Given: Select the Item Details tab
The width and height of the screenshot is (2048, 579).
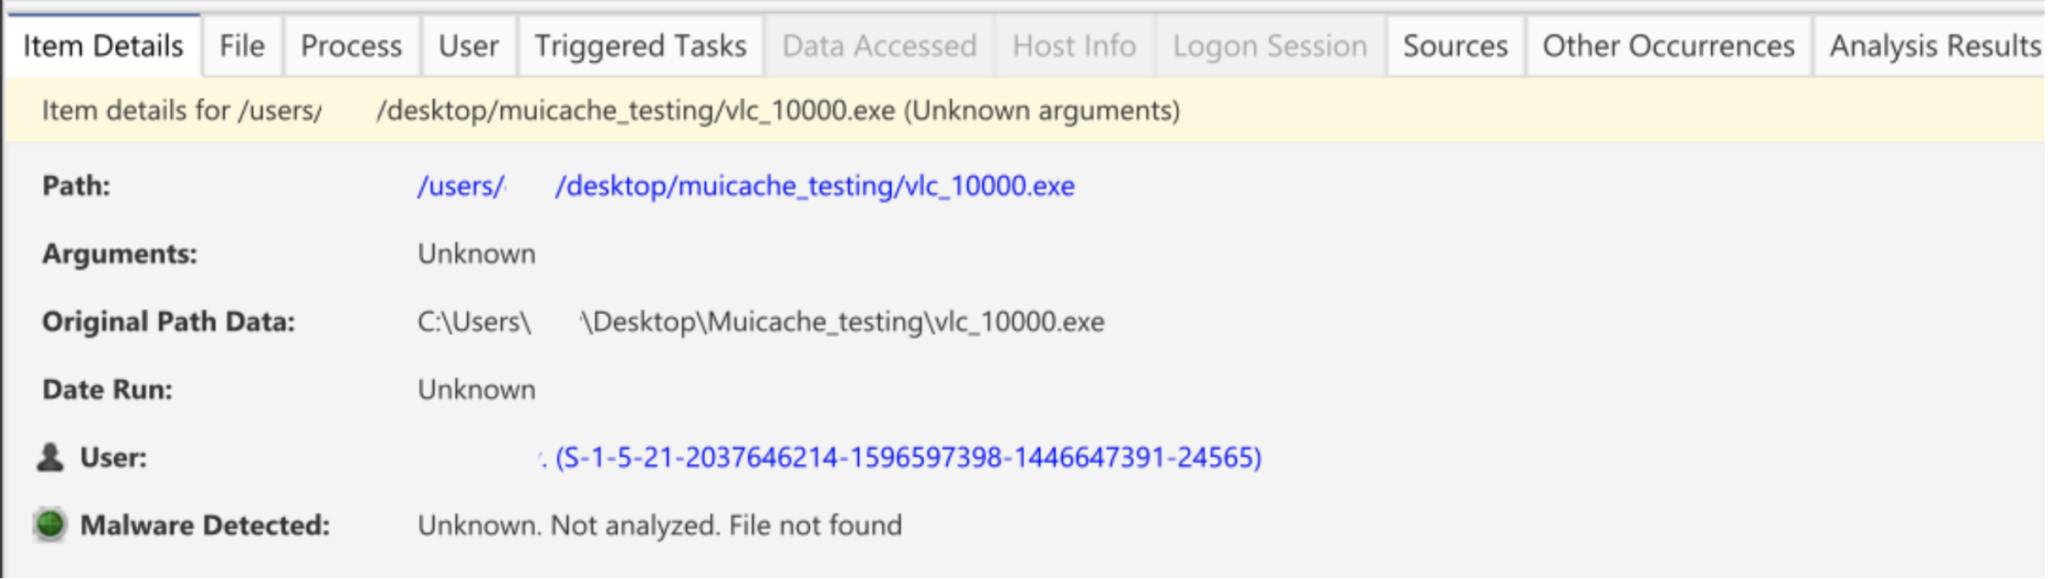Looking at the screenshot, I should coord(103,45).
